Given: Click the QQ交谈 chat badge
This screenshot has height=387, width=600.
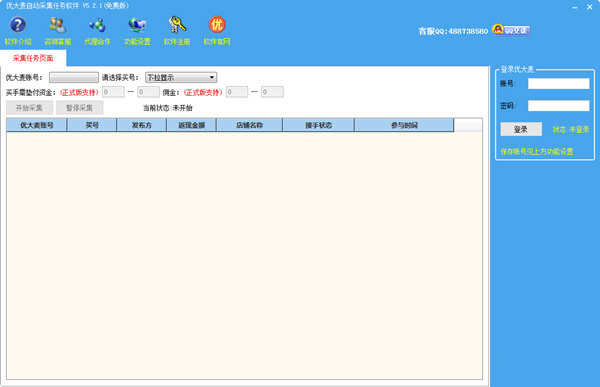Looking at the screenshot, I should (x=511, y=30).
